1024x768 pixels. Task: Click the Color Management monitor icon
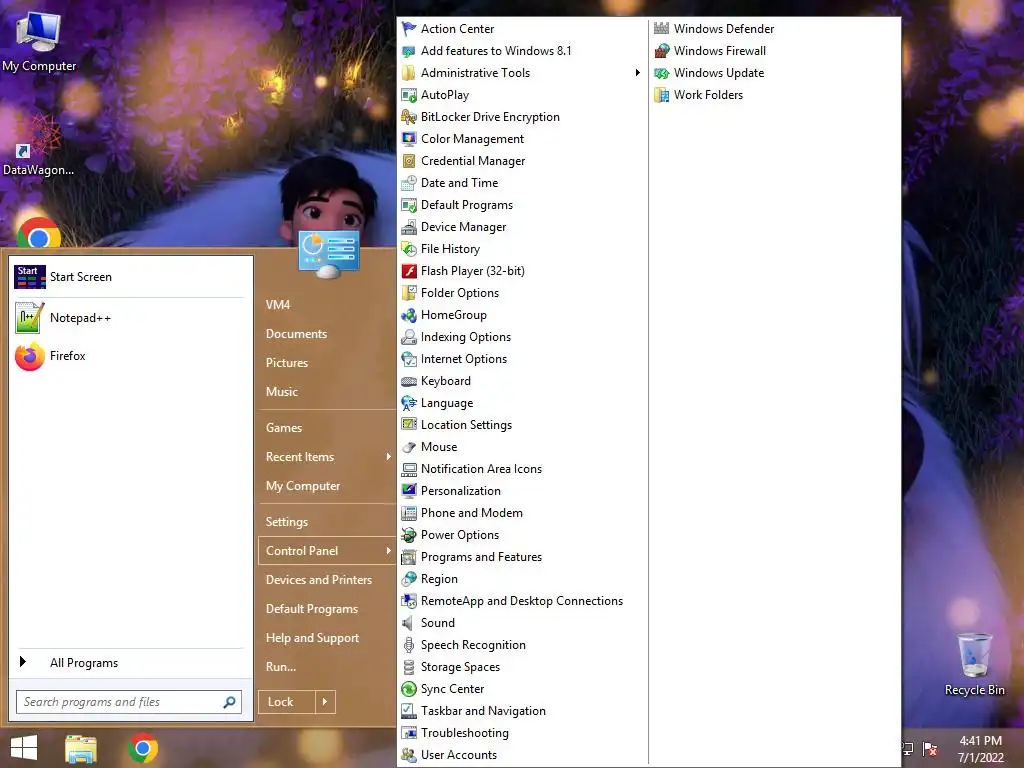(x=409, y=139)
